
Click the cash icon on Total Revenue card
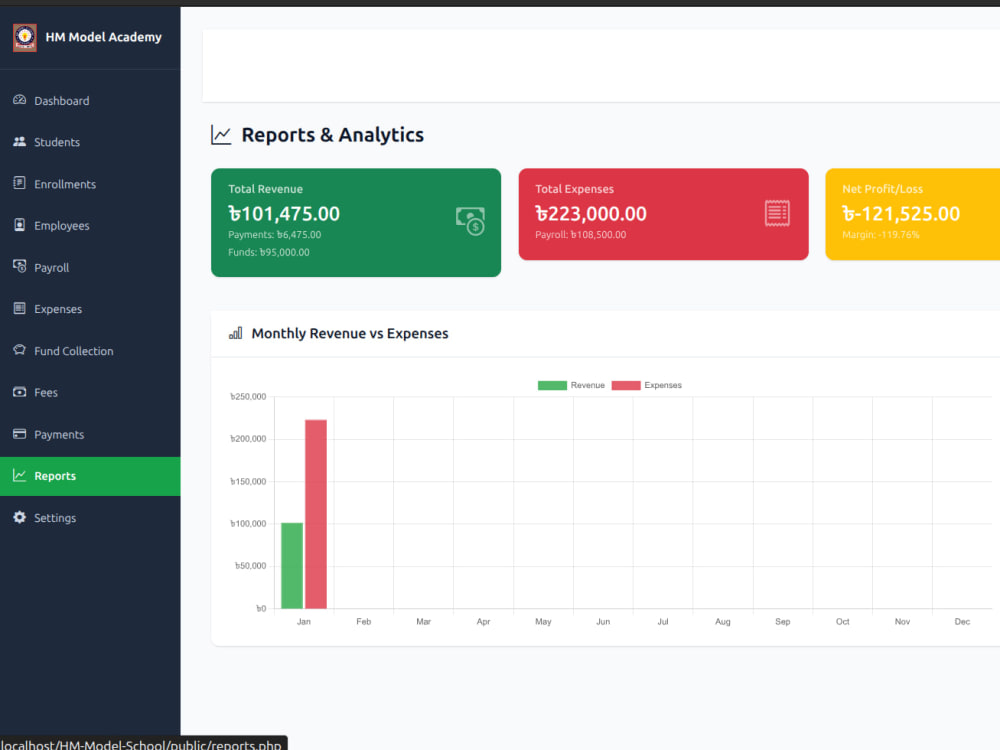(470, 221)
